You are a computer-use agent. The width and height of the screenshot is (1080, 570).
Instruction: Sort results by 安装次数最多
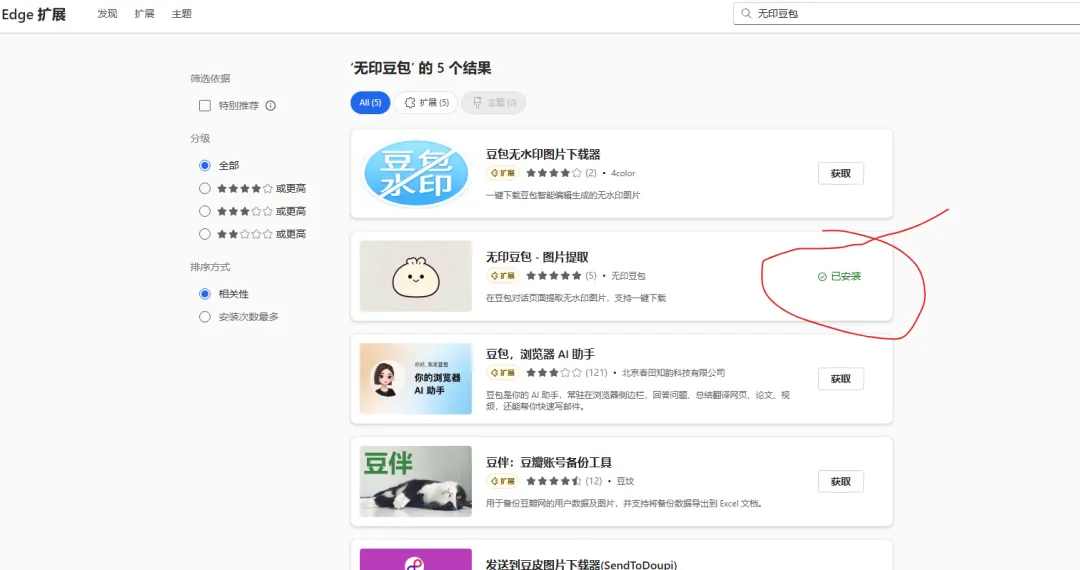point(205,317)
